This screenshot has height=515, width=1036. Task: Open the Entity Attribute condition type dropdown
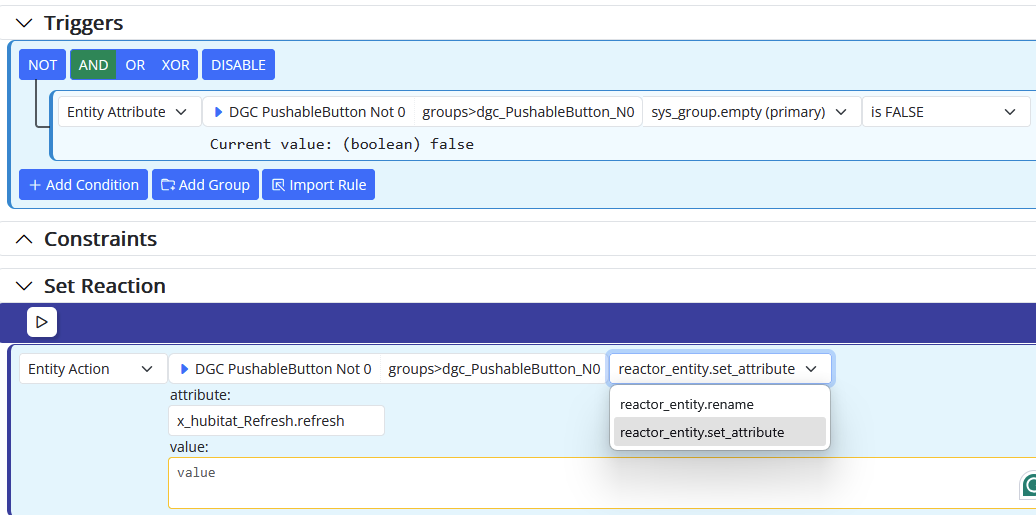[x=130, y=112]
